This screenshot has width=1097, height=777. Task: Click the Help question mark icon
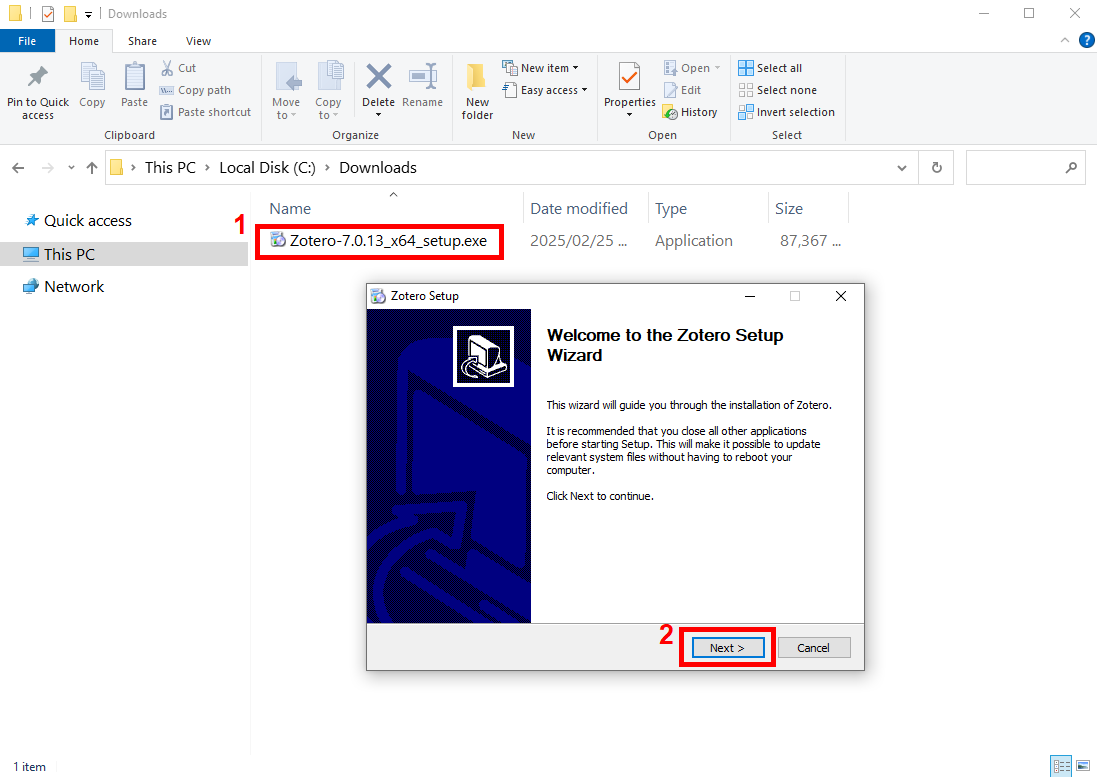click(1086, 41)
